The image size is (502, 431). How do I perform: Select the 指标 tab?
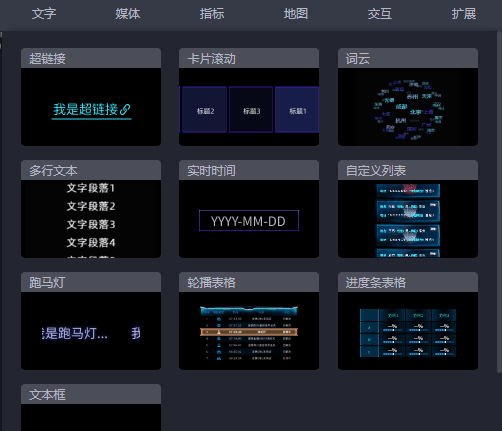(212, 14)
